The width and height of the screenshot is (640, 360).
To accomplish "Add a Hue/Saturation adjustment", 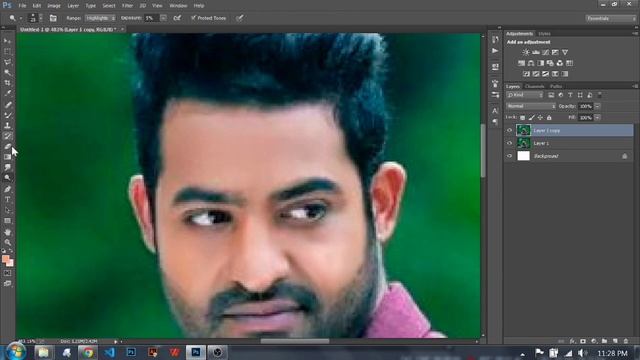I will click(521, 63).
